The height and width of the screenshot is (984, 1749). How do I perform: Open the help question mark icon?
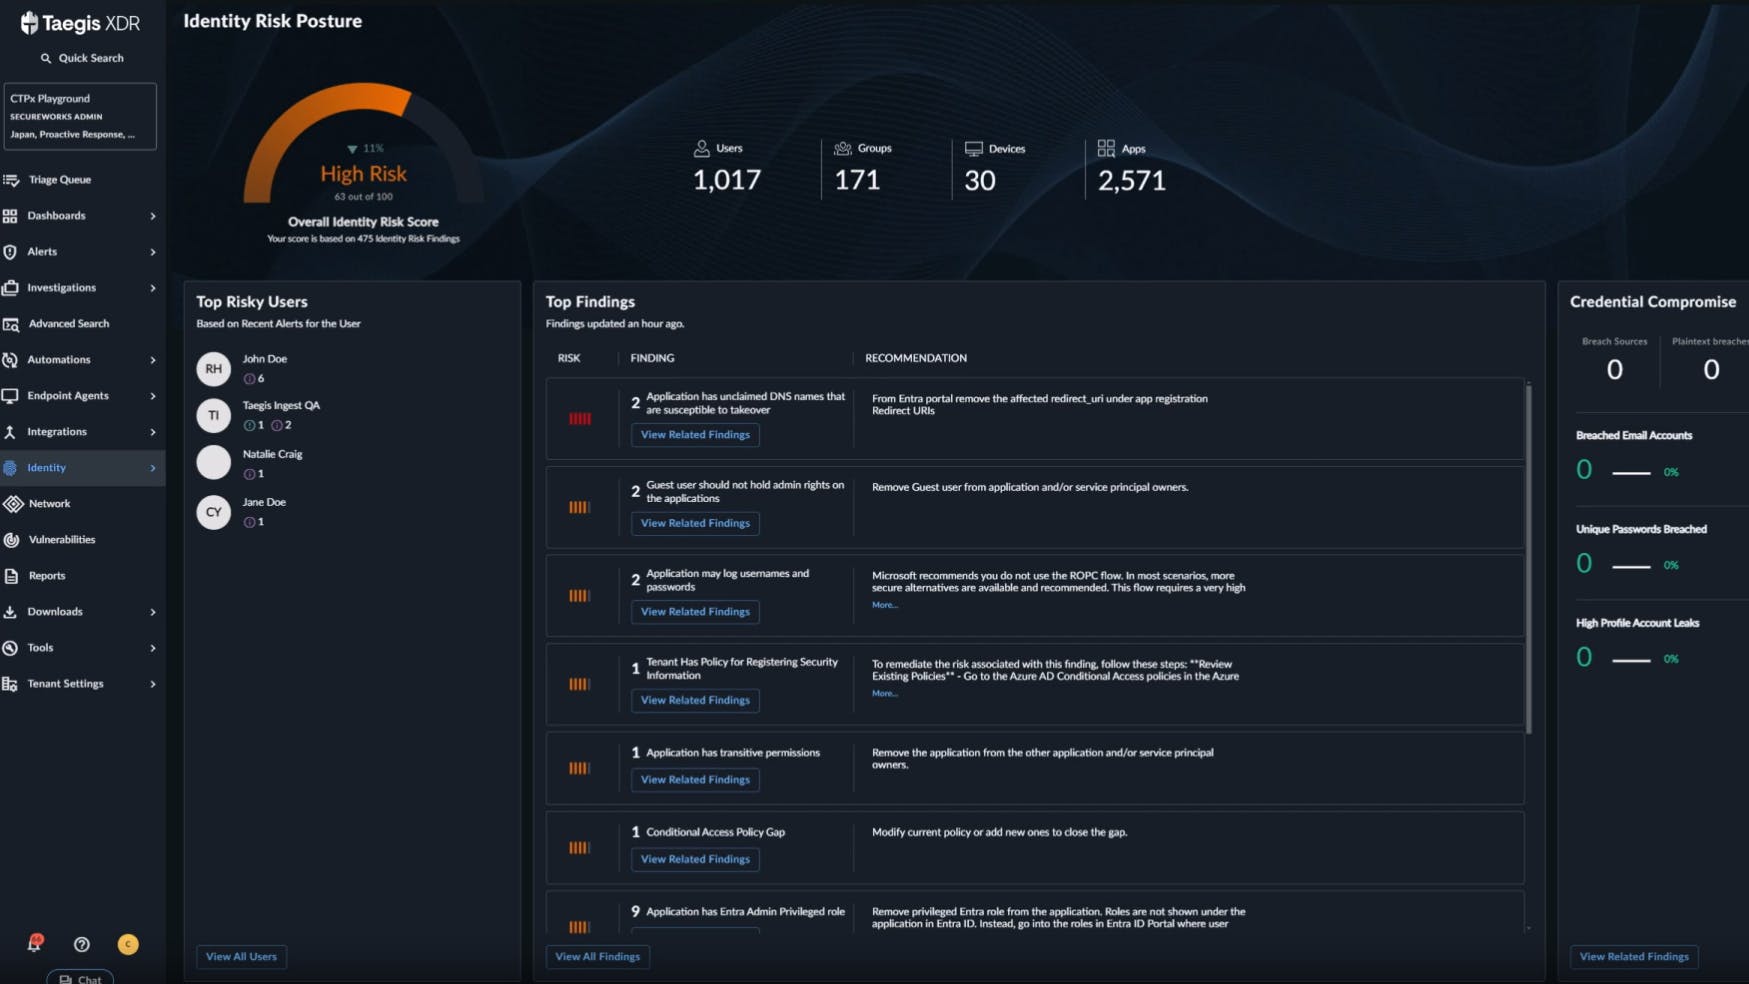pos(82,944)
